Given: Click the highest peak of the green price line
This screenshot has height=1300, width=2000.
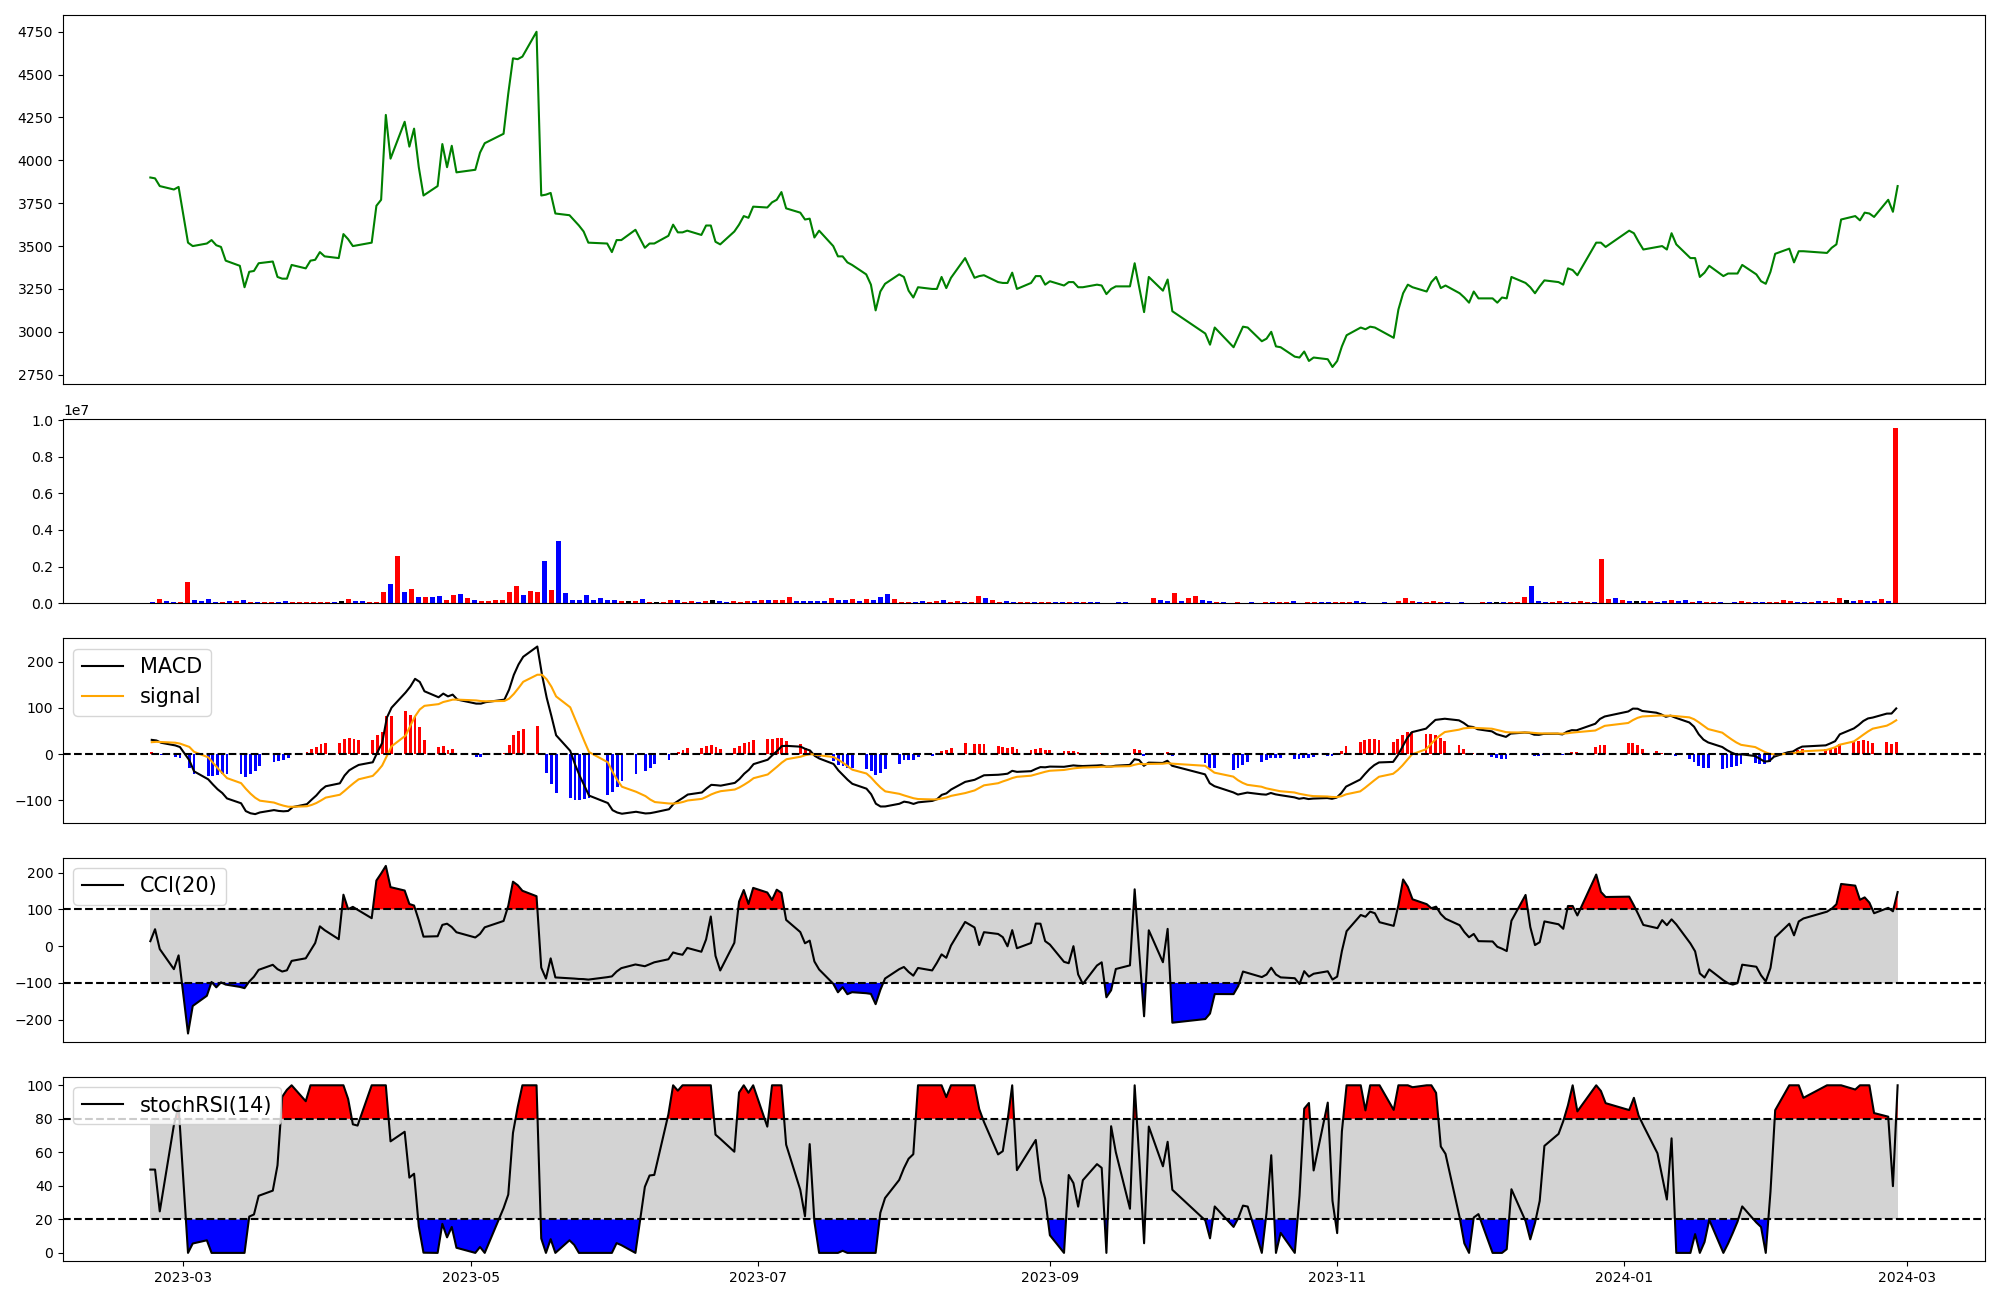Looking at the screenshot, I should coord(537,32).
